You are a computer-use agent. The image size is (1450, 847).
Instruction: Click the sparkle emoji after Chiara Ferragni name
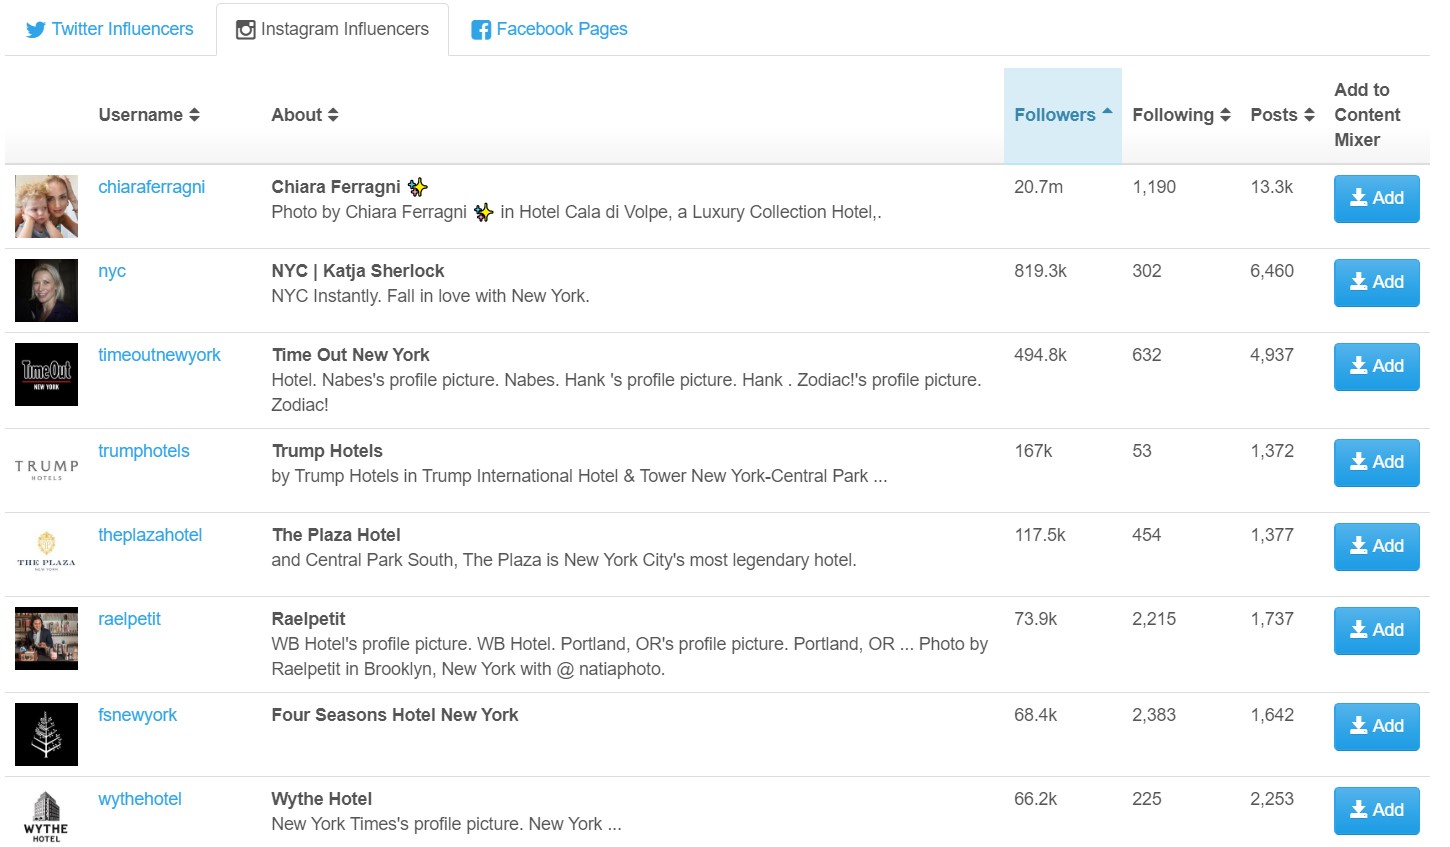(417, 187)
